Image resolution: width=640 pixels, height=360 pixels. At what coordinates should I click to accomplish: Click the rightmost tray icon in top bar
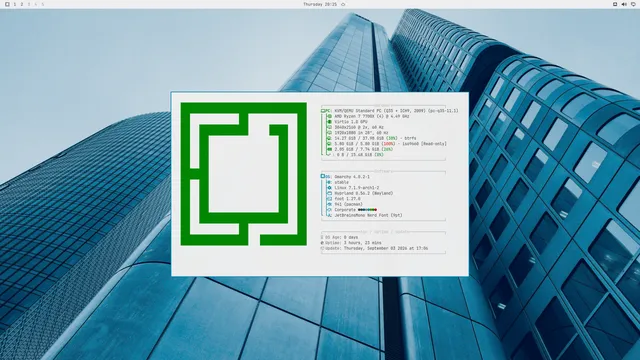(633, 4)
